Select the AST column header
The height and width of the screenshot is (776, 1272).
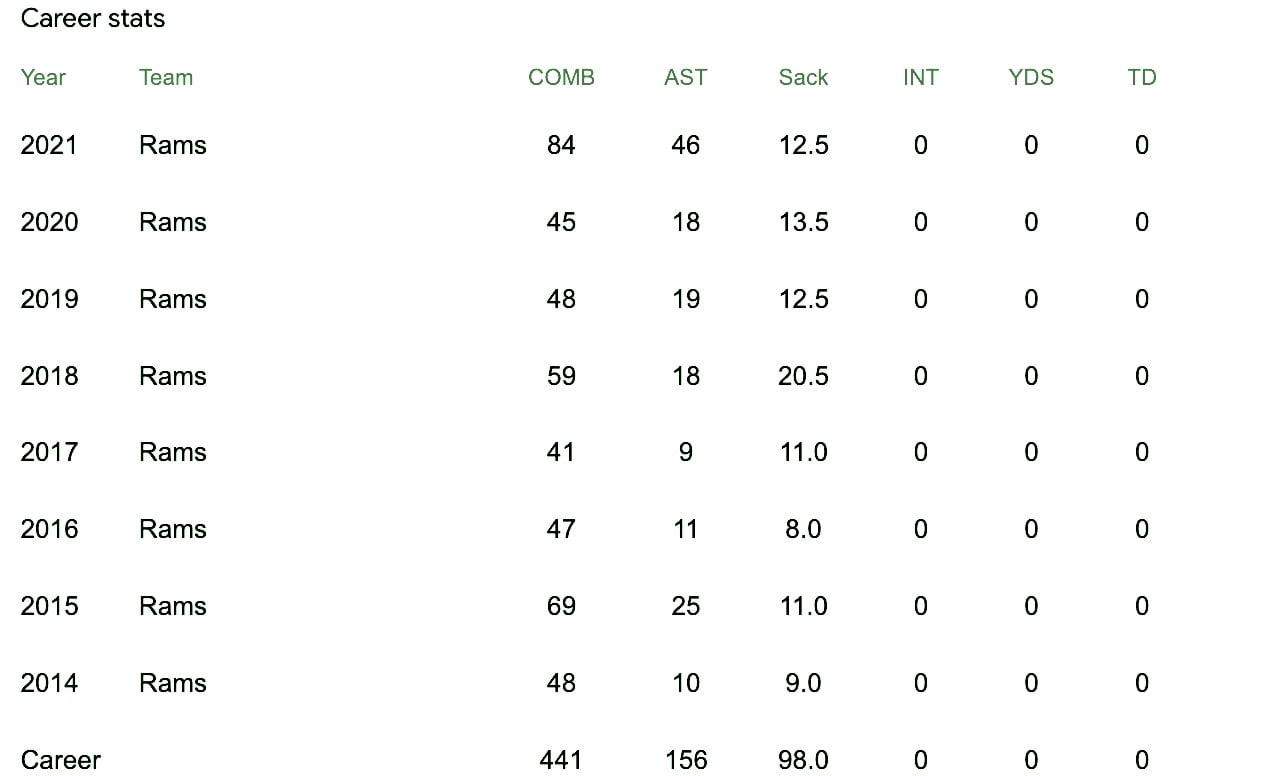click(x=685, y=78)
